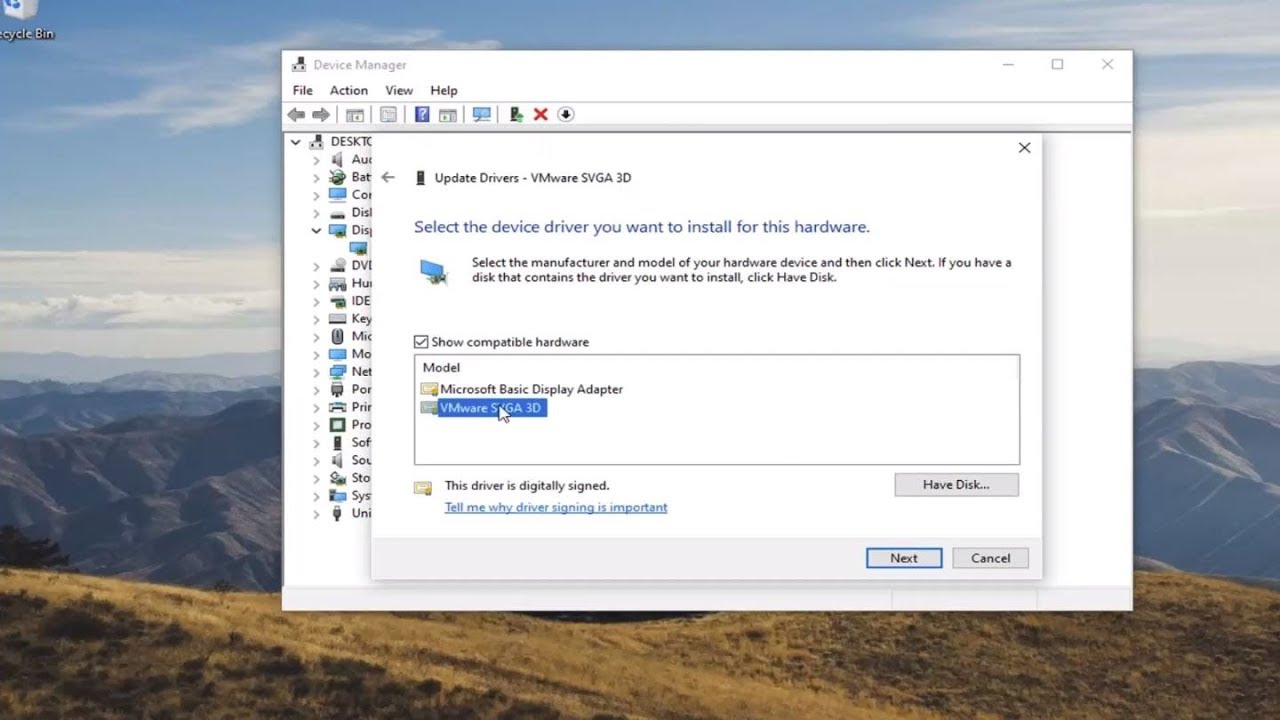Close the Update Drivers dialog
This screenshot has width=1280, height=720.
pyautogui.click(x=1024, y=147)
